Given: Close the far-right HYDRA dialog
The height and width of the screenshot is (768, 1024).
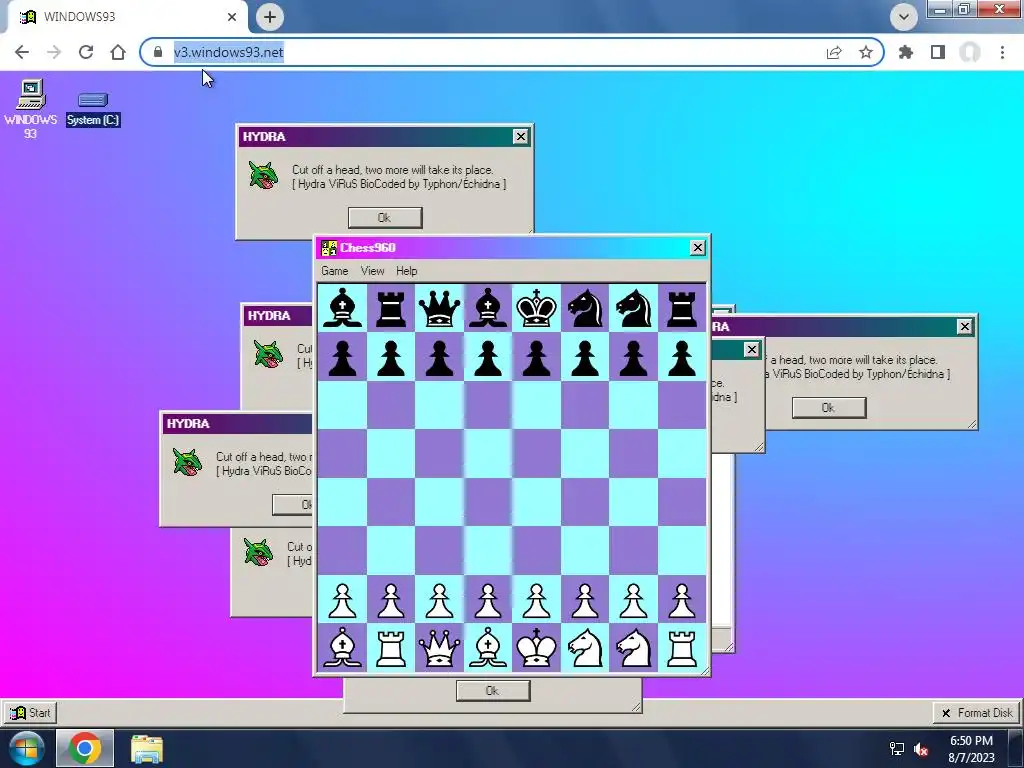Looking at the screenshot, I should point(964,327).
